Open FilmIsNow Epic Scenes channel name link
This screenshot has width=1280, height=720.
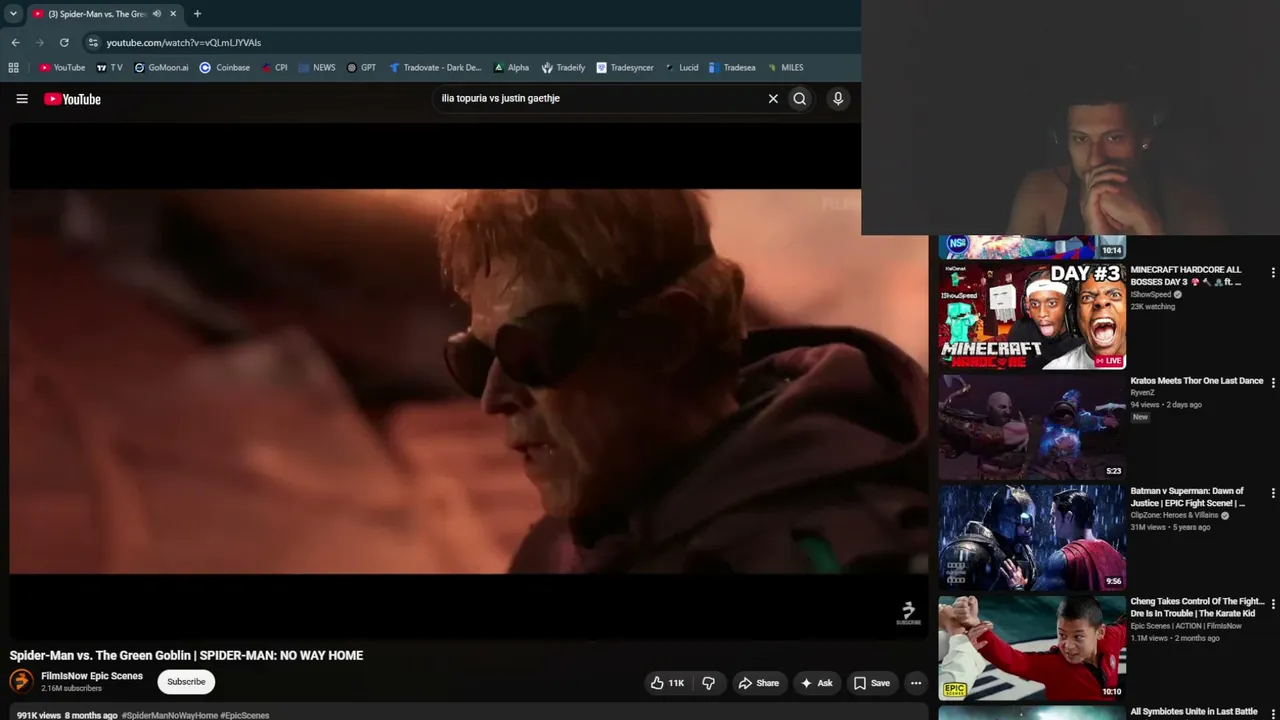[x=92, y=676]
